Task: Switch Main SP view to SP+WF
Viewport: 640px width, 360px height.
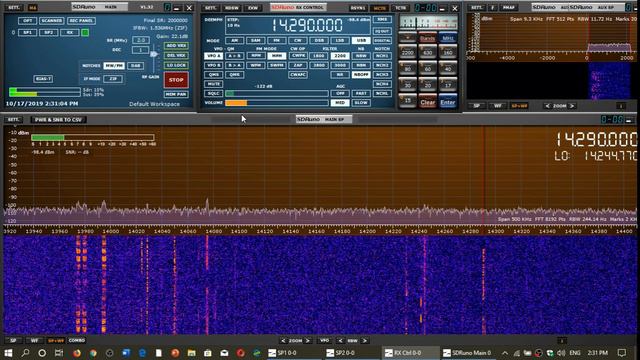Action: (x=56, y=340)
